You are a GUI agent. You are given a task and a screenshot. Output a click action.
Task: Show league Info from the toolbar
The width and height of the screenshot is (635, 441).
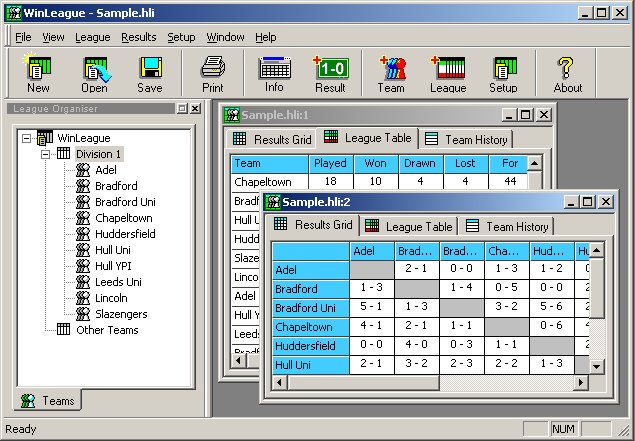click(x=274, y=74)
